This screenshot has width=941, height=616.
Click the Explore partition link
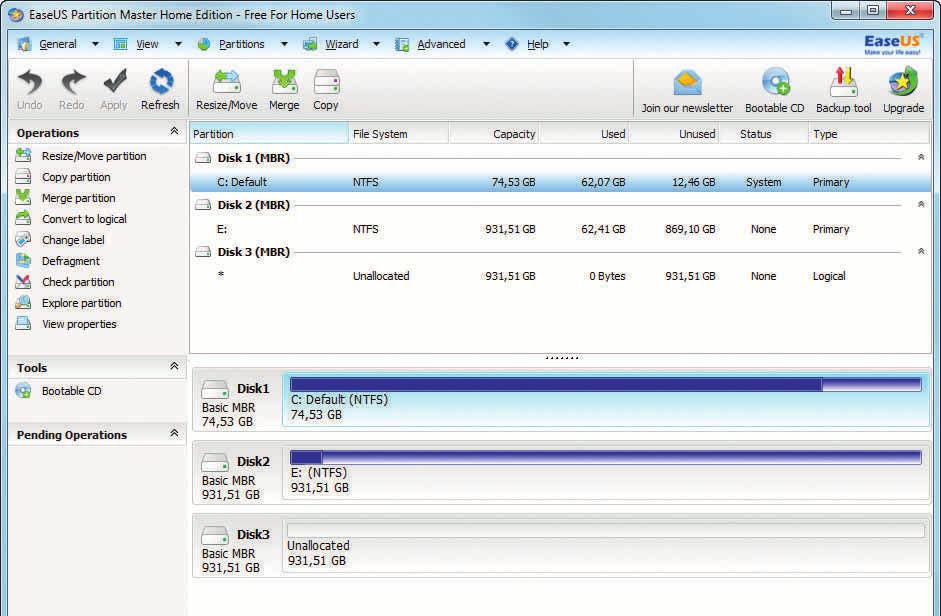(82, 303)
